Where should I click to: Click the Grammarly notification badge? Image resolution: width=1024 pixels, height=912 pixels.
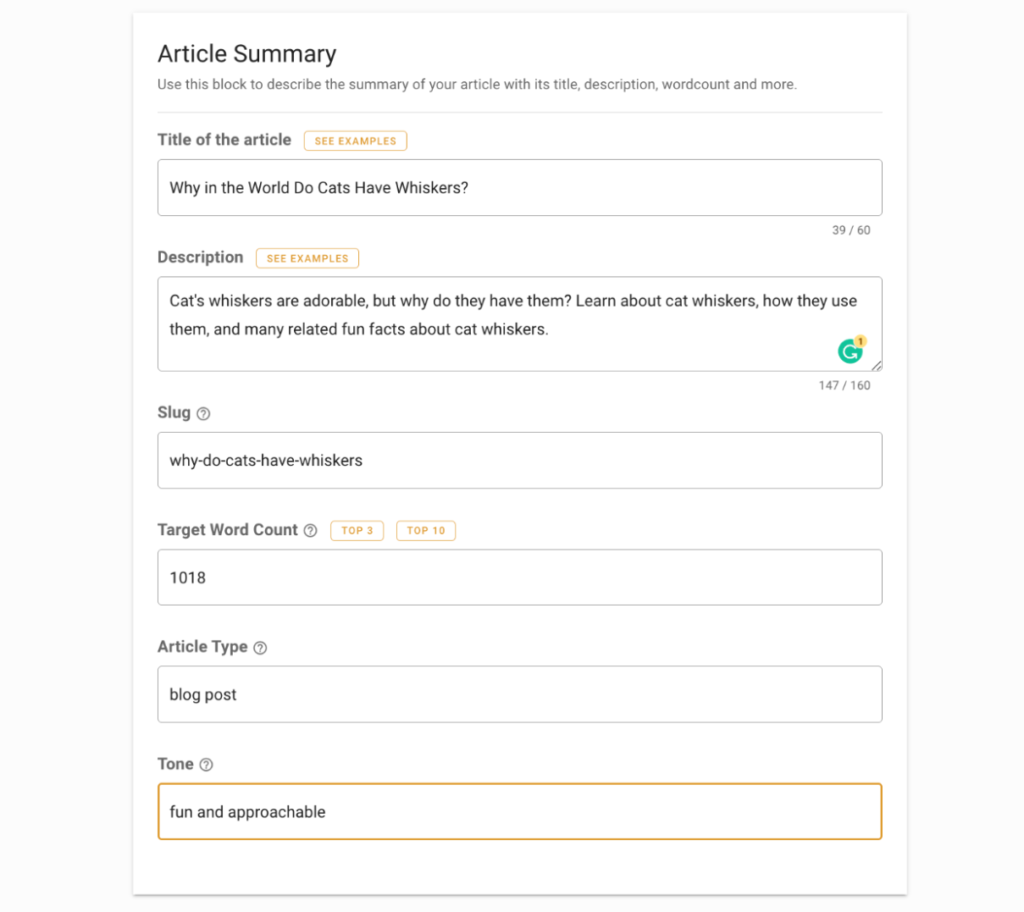coord(861,341)
